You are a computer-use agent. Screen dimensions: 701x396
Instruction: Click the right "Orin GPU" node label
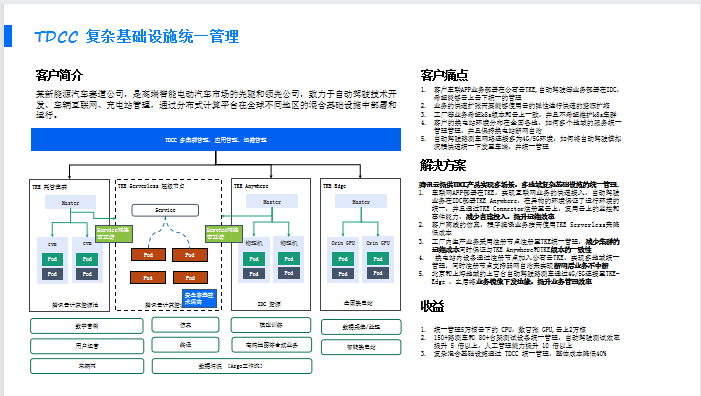378,243
